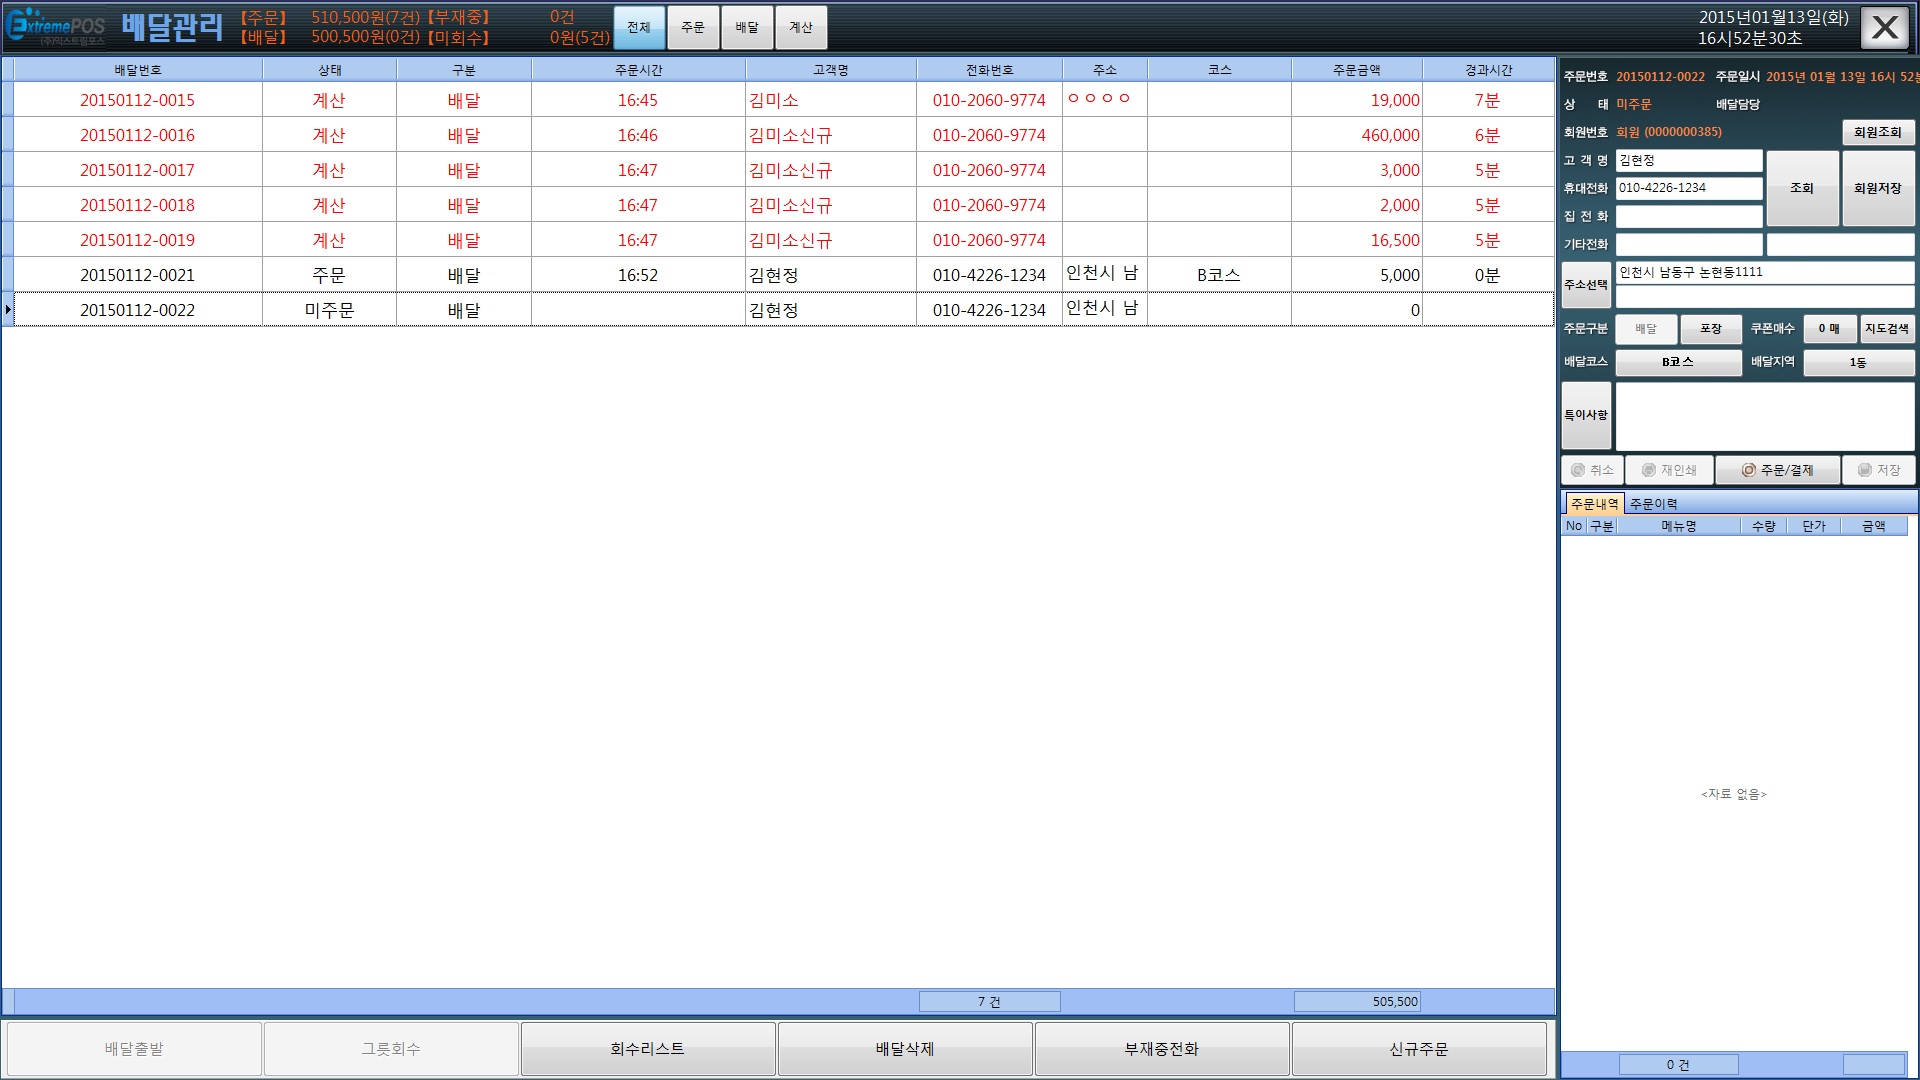
Task: Filter list by 전체 all orders
Action: 639,28
